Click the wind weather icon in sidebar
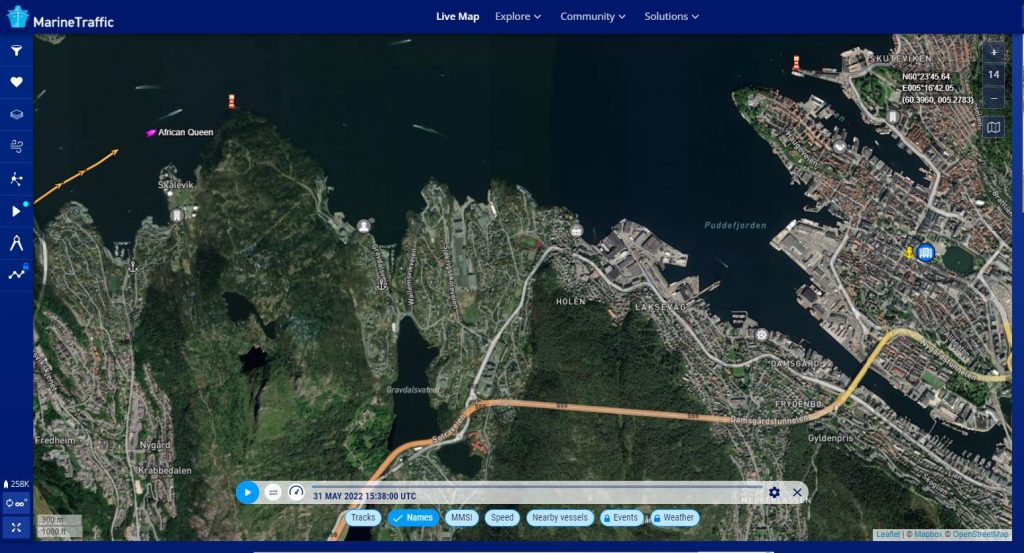 tap(16, 147)
